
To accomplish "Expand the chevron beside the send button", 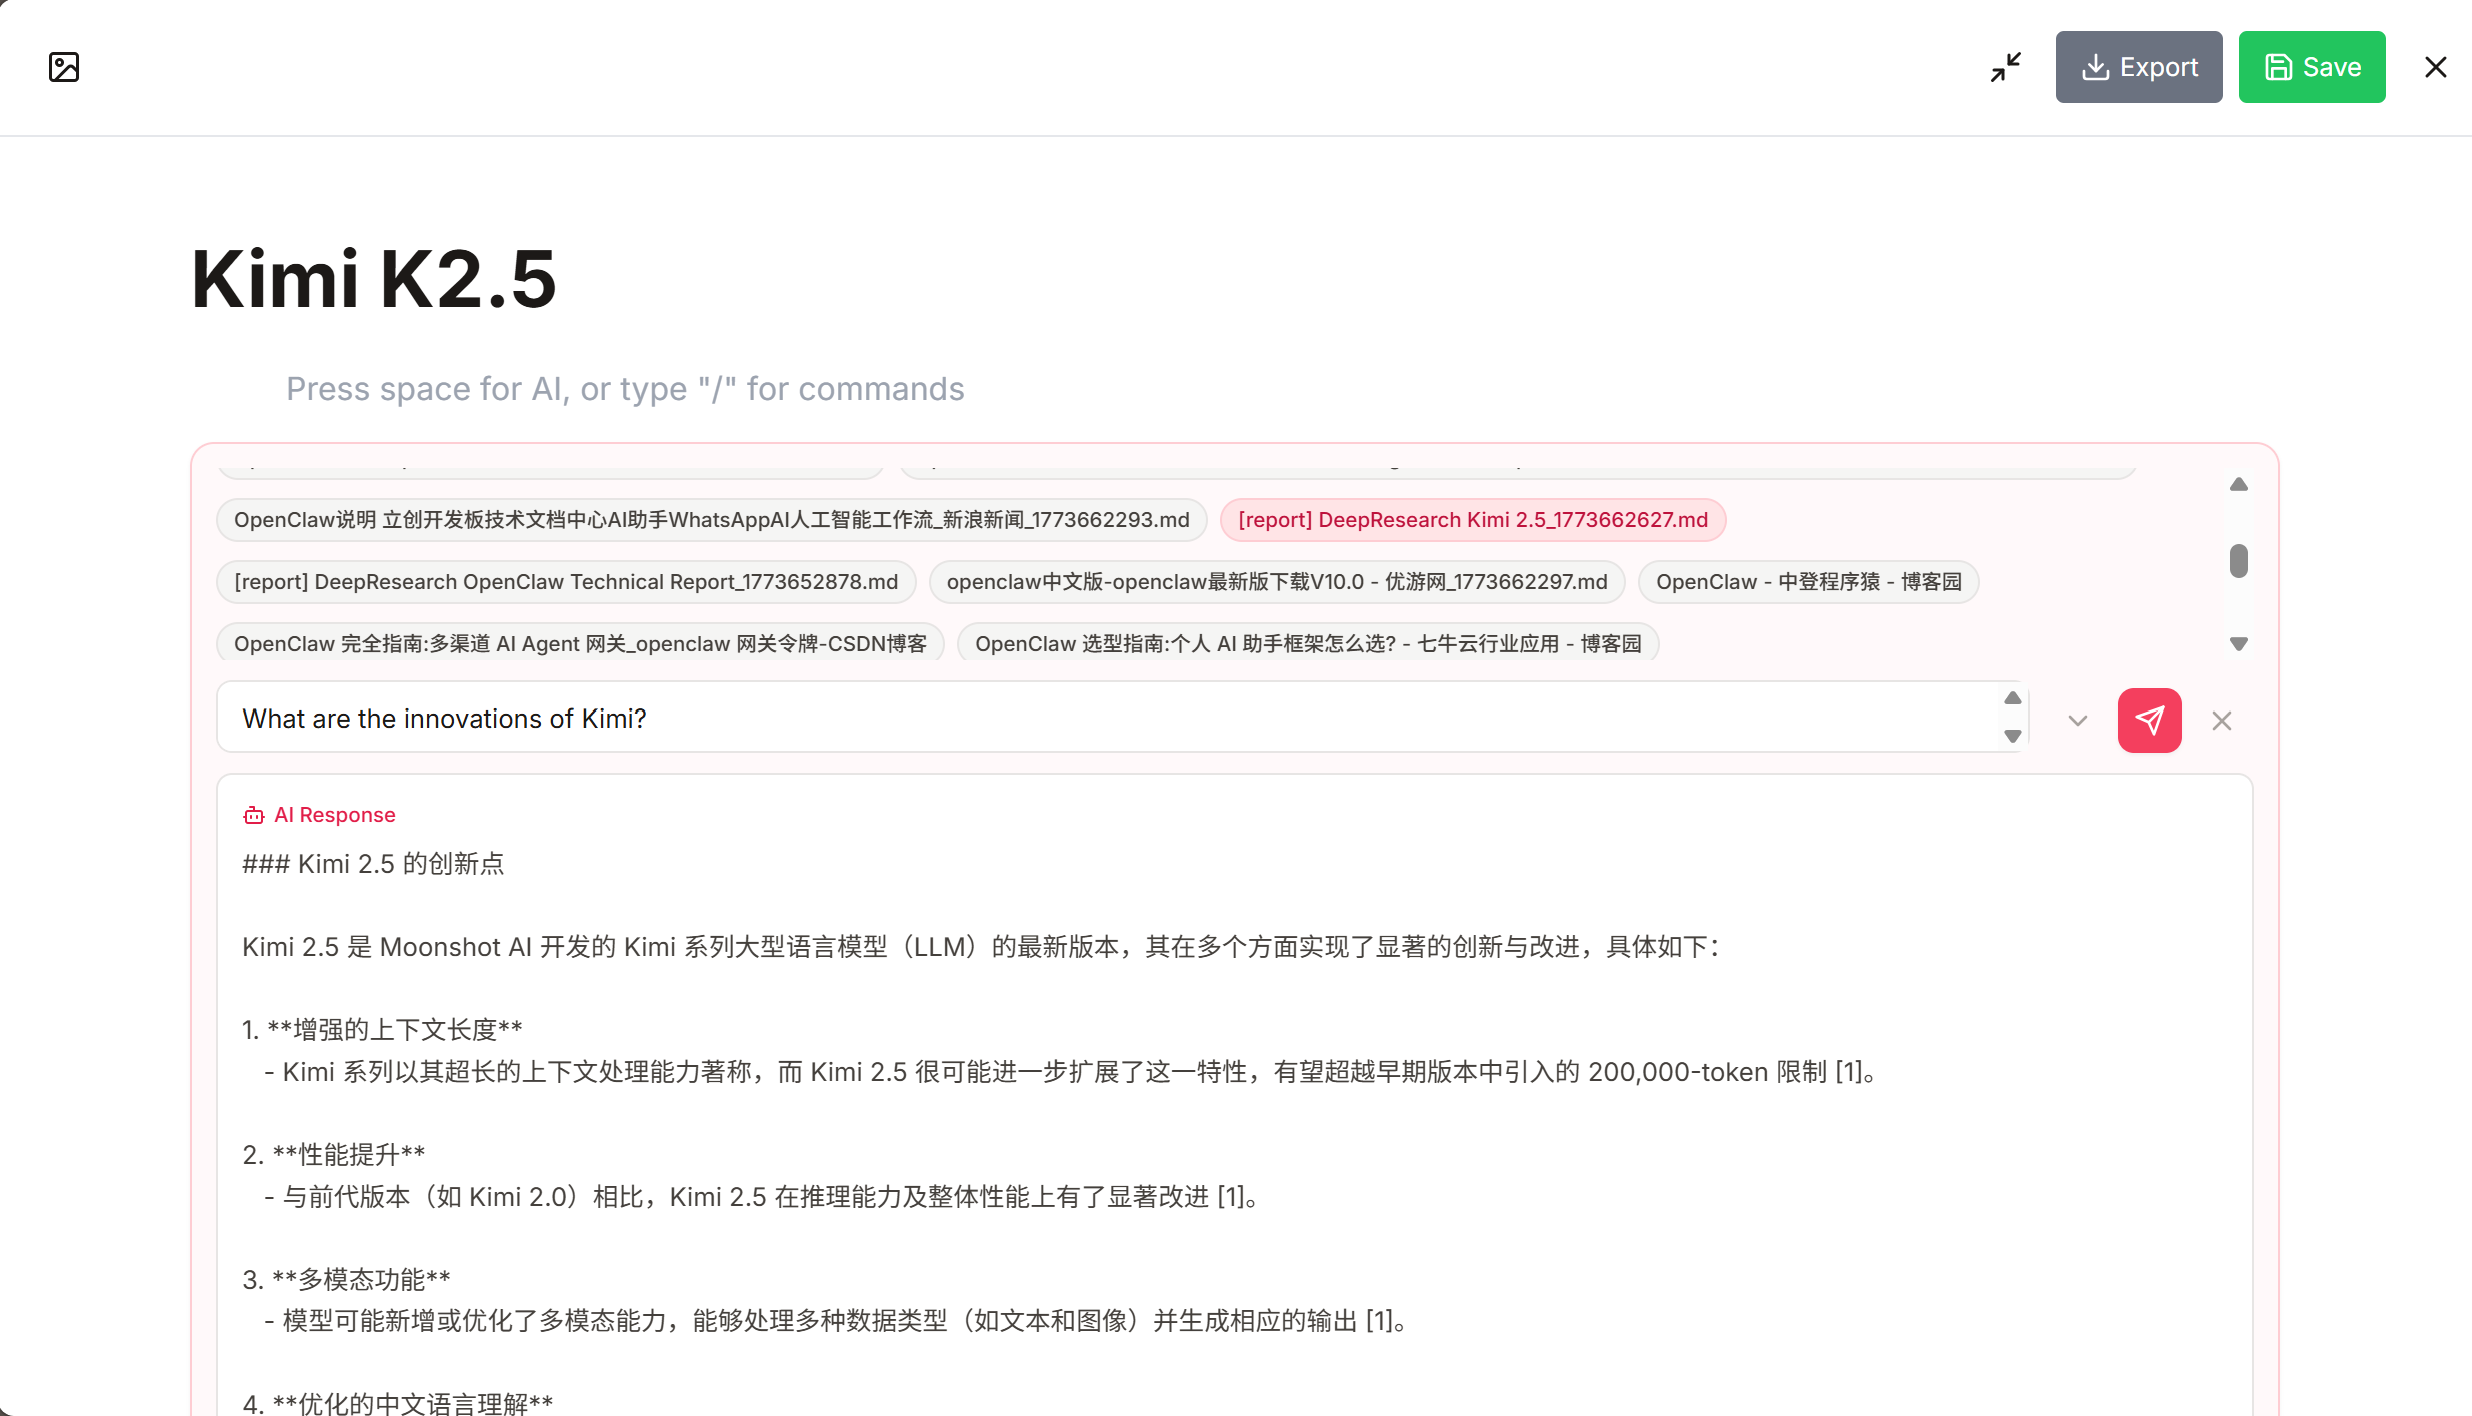I will [2078, 720].
